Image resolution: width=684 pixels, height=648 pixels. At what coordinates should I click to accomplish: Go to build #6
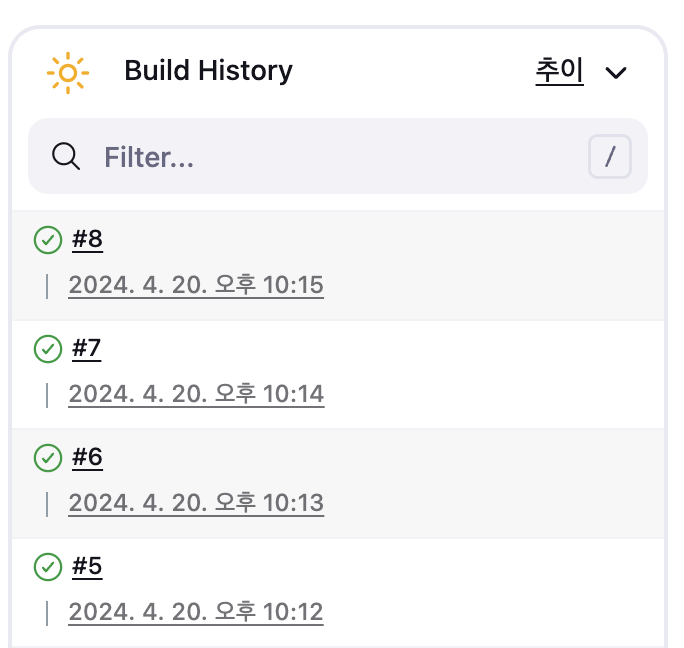click(x=88, y=458)
